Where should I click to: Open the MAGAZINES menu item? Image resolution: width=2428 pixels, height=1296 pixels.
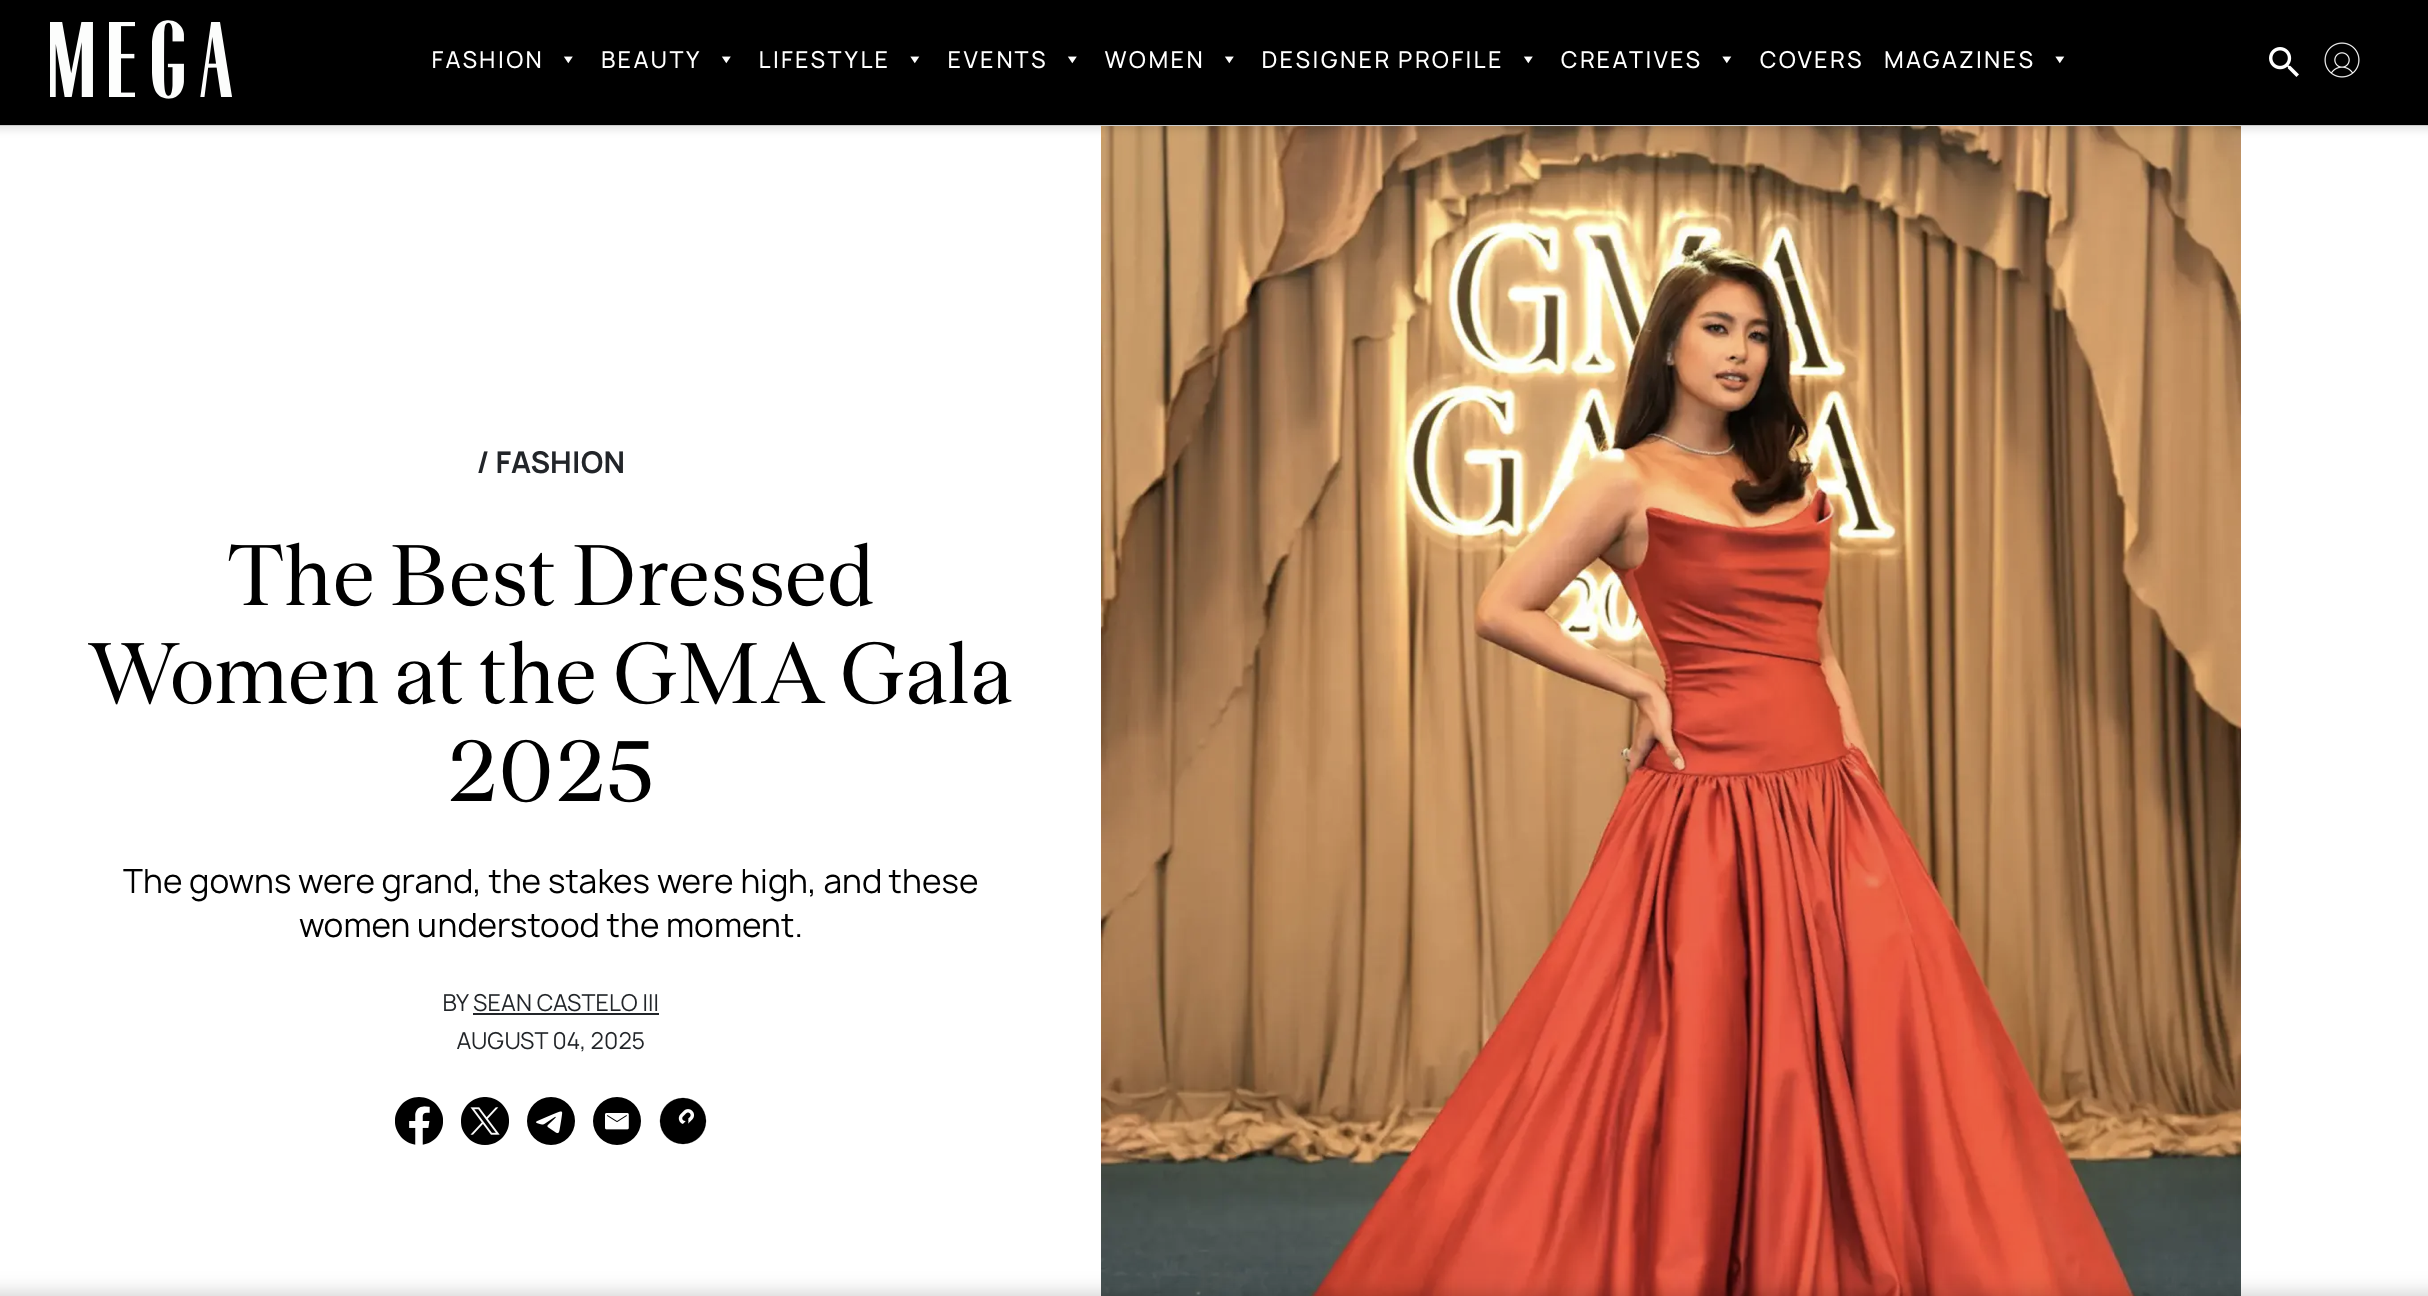1959,60
